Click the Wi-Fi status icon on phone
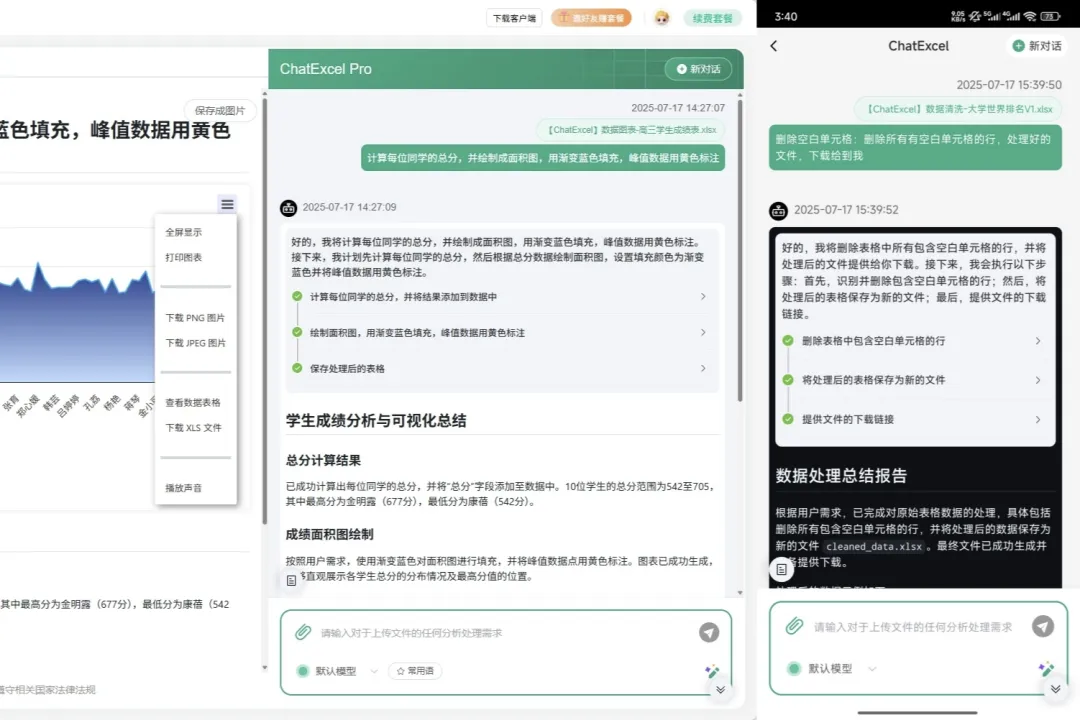 (x=1030, y=17)
